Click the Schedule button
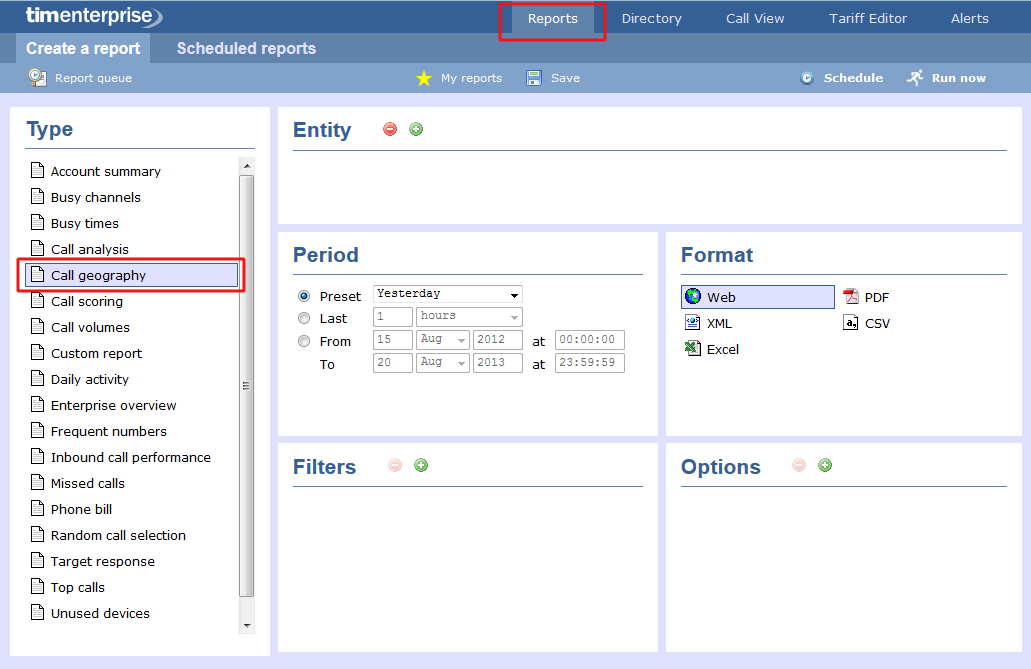 point(841,78)
